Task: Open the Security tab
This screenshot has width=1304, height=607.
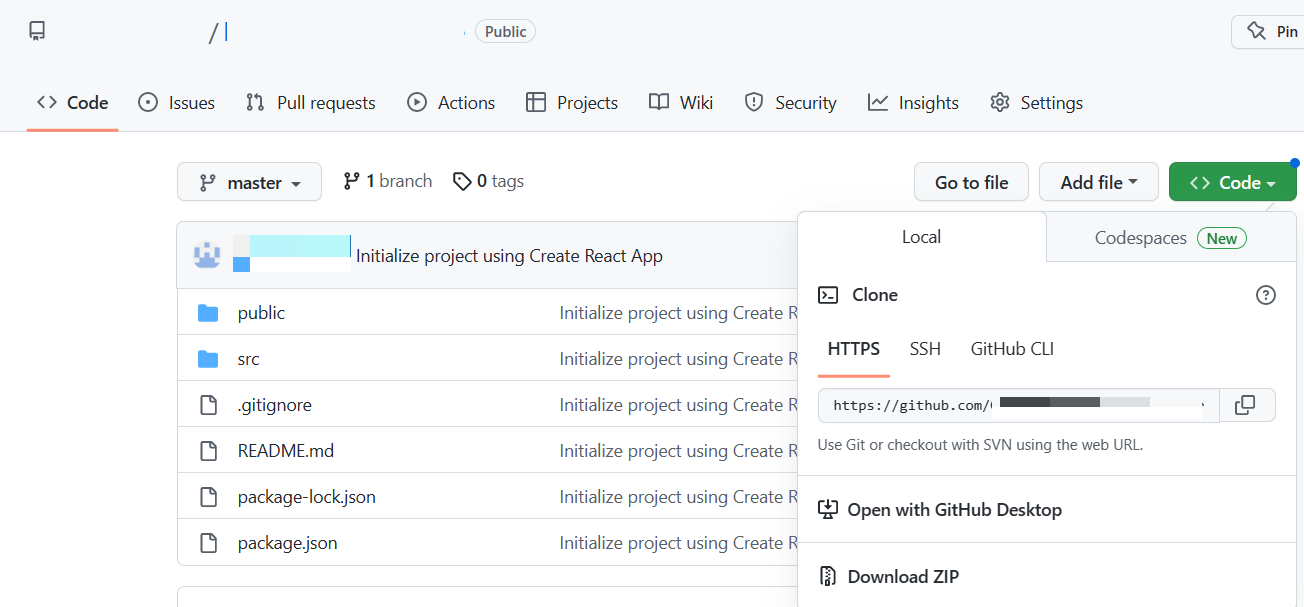Action: coord(791,102)
